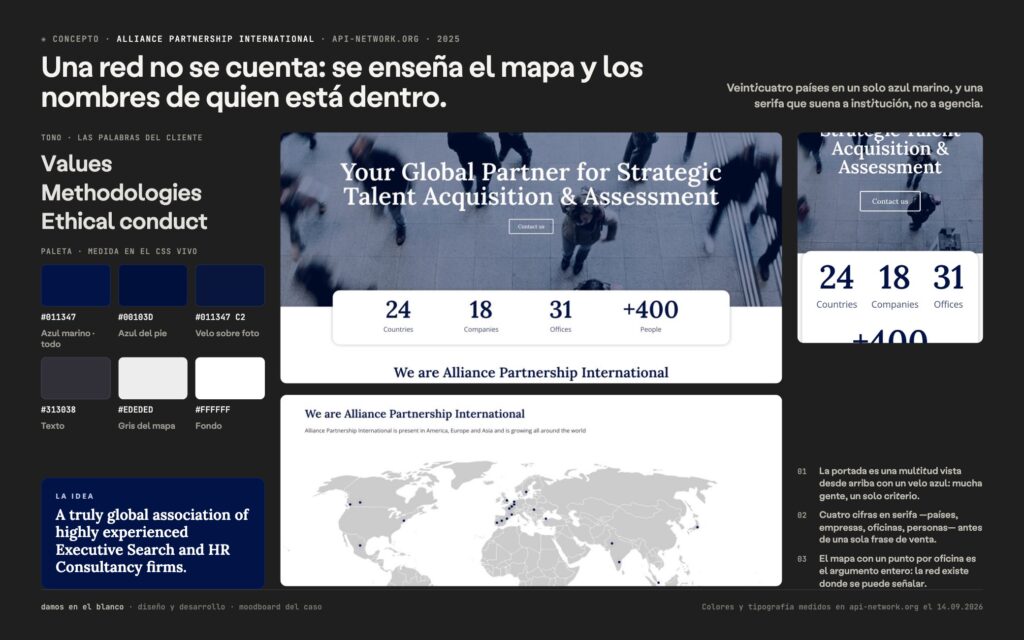Click Contact us button in desktop hero
Screen dimensions: 1024x640
pyautogui.click(x=531, y=227)
